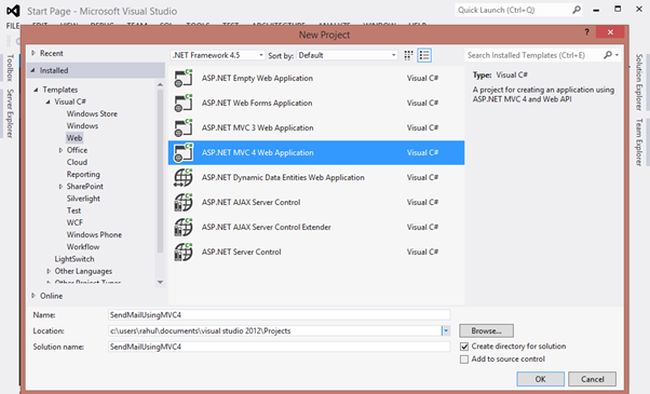Open Team Explorer side tab

pos(639,142)
